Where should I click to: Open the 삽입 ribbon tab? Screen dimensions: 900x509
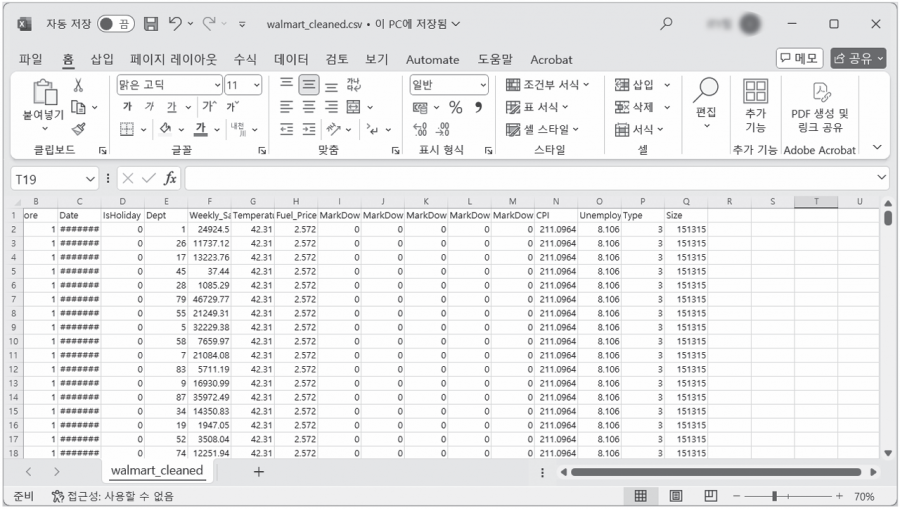[x=102, y=59]
